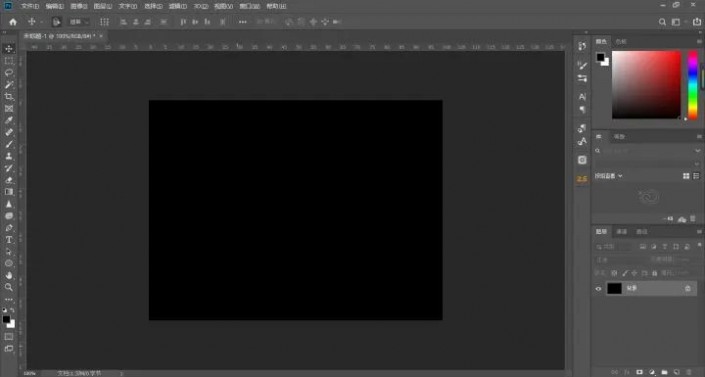Expand the Libraries view-by dropdown
The image size is (705, 377).
click(609, 176)
